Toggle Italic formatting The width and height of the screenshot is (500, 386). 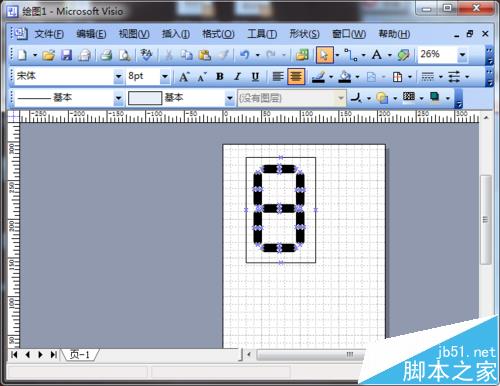(x=237, y=77)
